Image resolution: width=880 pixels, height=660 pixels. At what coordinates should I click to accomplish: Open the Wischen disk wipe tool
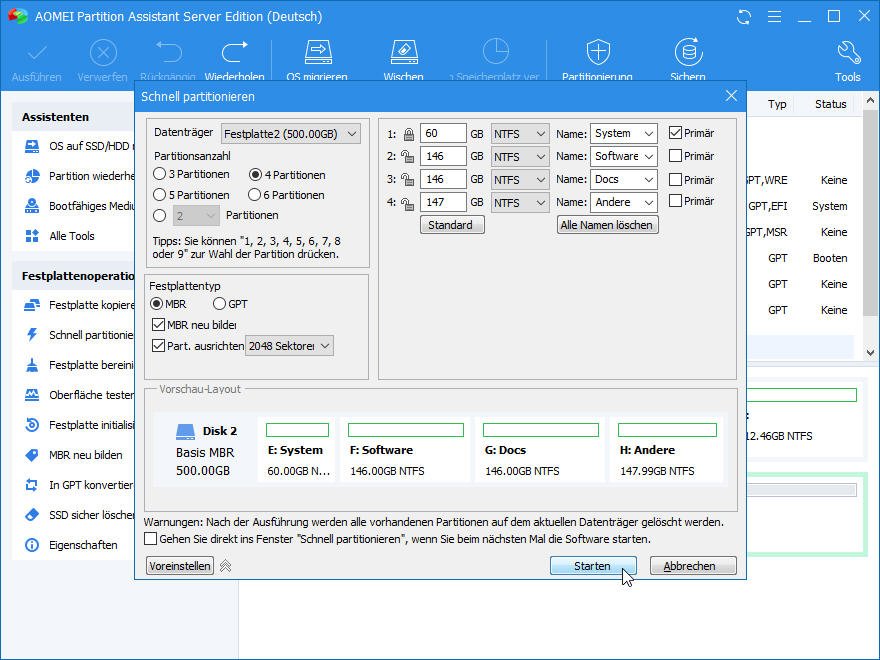[403, 53]
